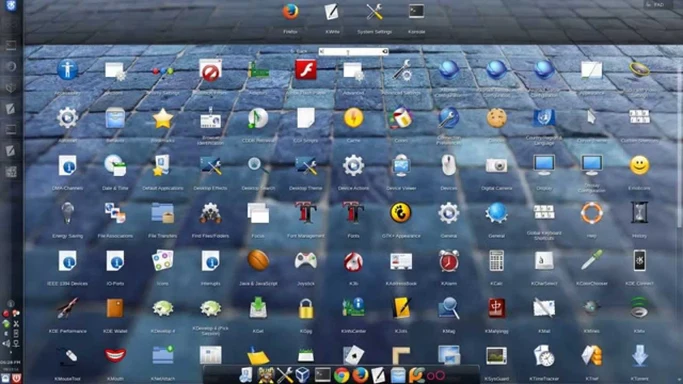Open the History hourglass icon

(639, 213)
